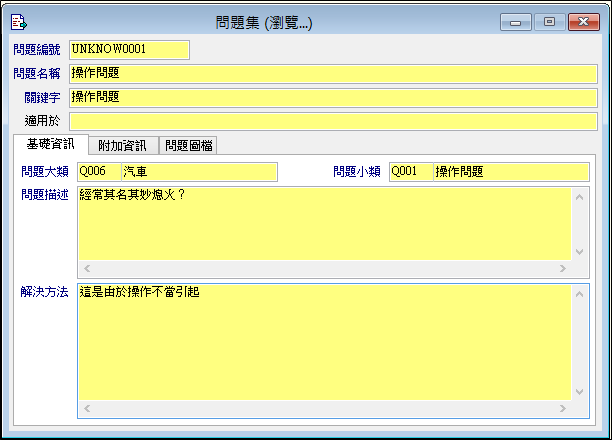
Task: Click the 問題小類 code field Q001
Action: [x=410, y=172]
